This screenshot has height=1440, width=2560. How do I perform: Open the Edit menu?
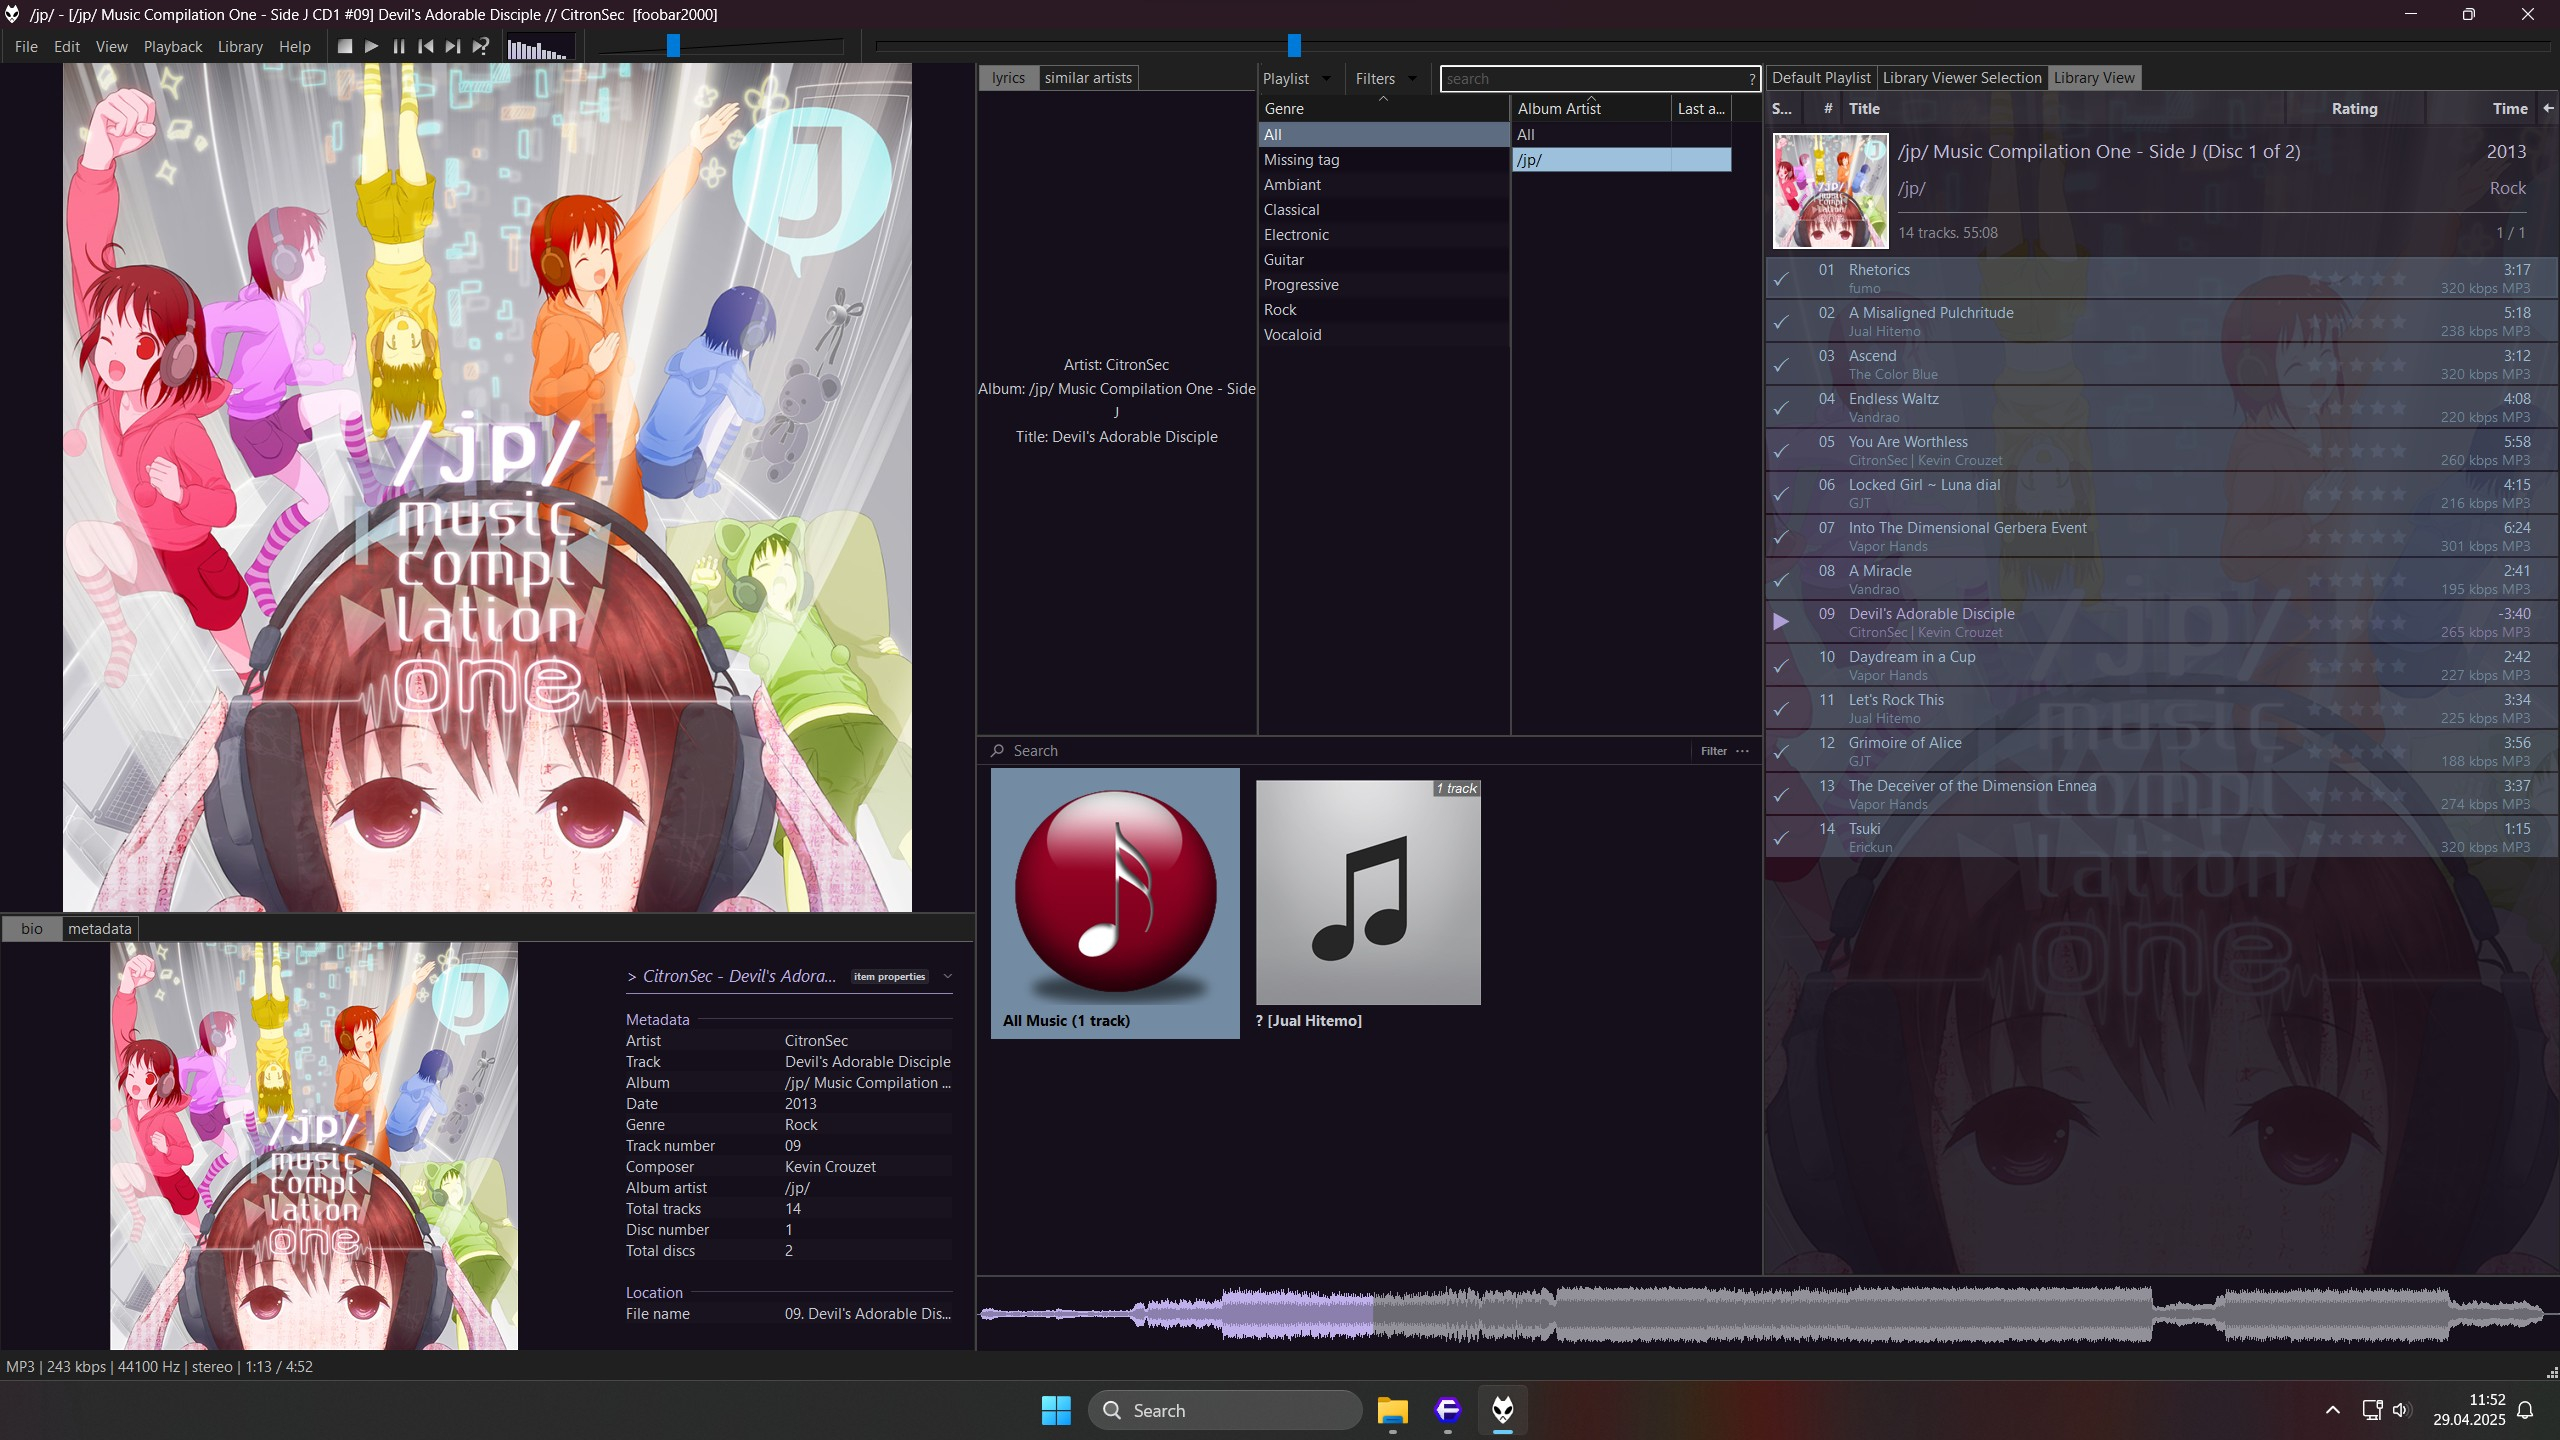tap(67, 46)
